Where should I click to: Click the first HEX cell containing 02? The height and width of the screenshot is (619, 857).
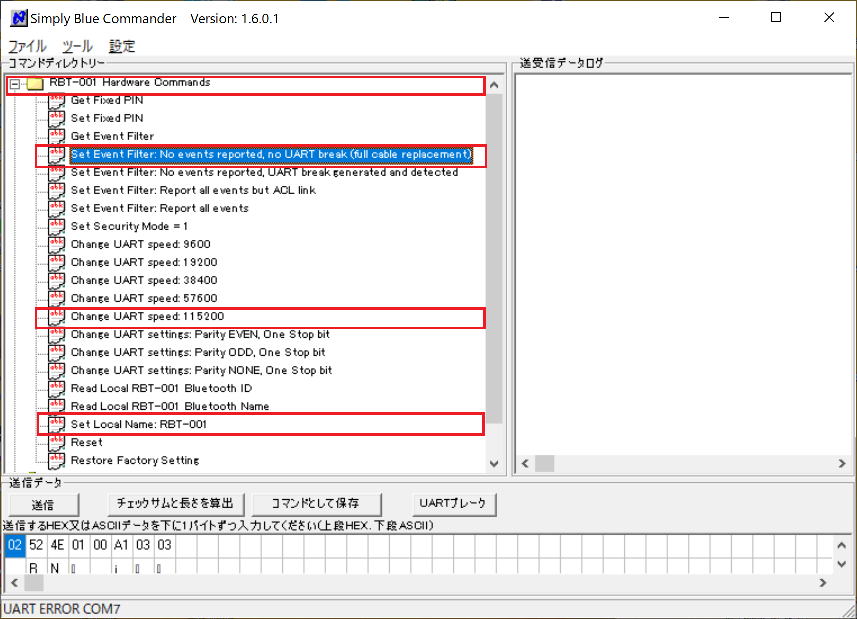[x=14, y=545]
